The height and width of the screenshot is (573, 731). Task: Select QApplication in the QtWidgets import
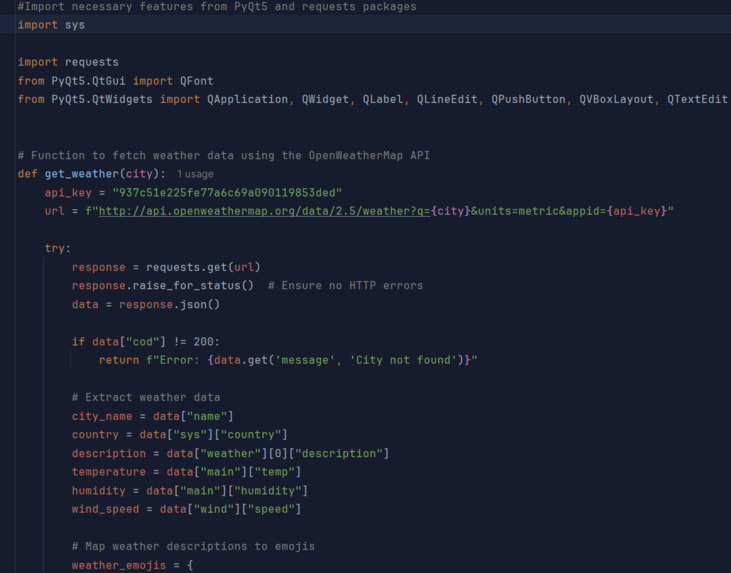tap(248, 99)
